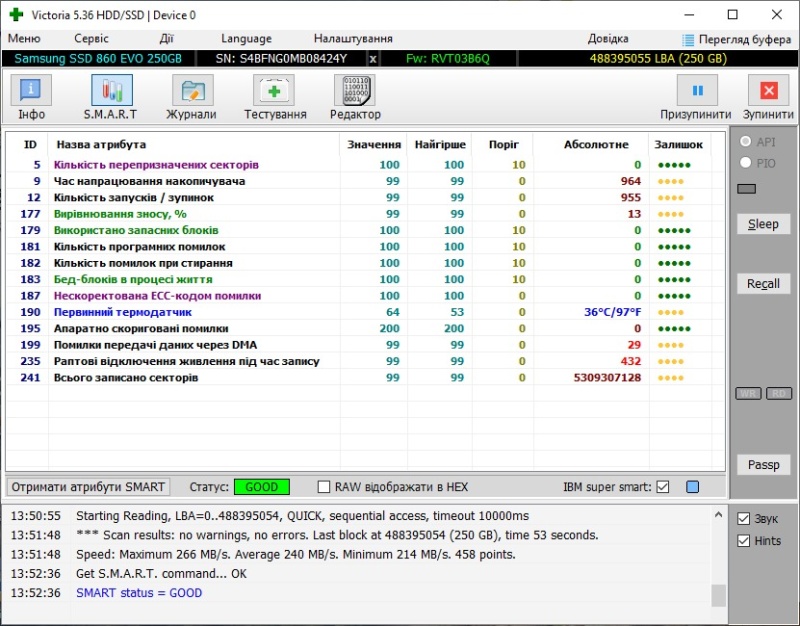Open the Language menu

click(246, 39)
